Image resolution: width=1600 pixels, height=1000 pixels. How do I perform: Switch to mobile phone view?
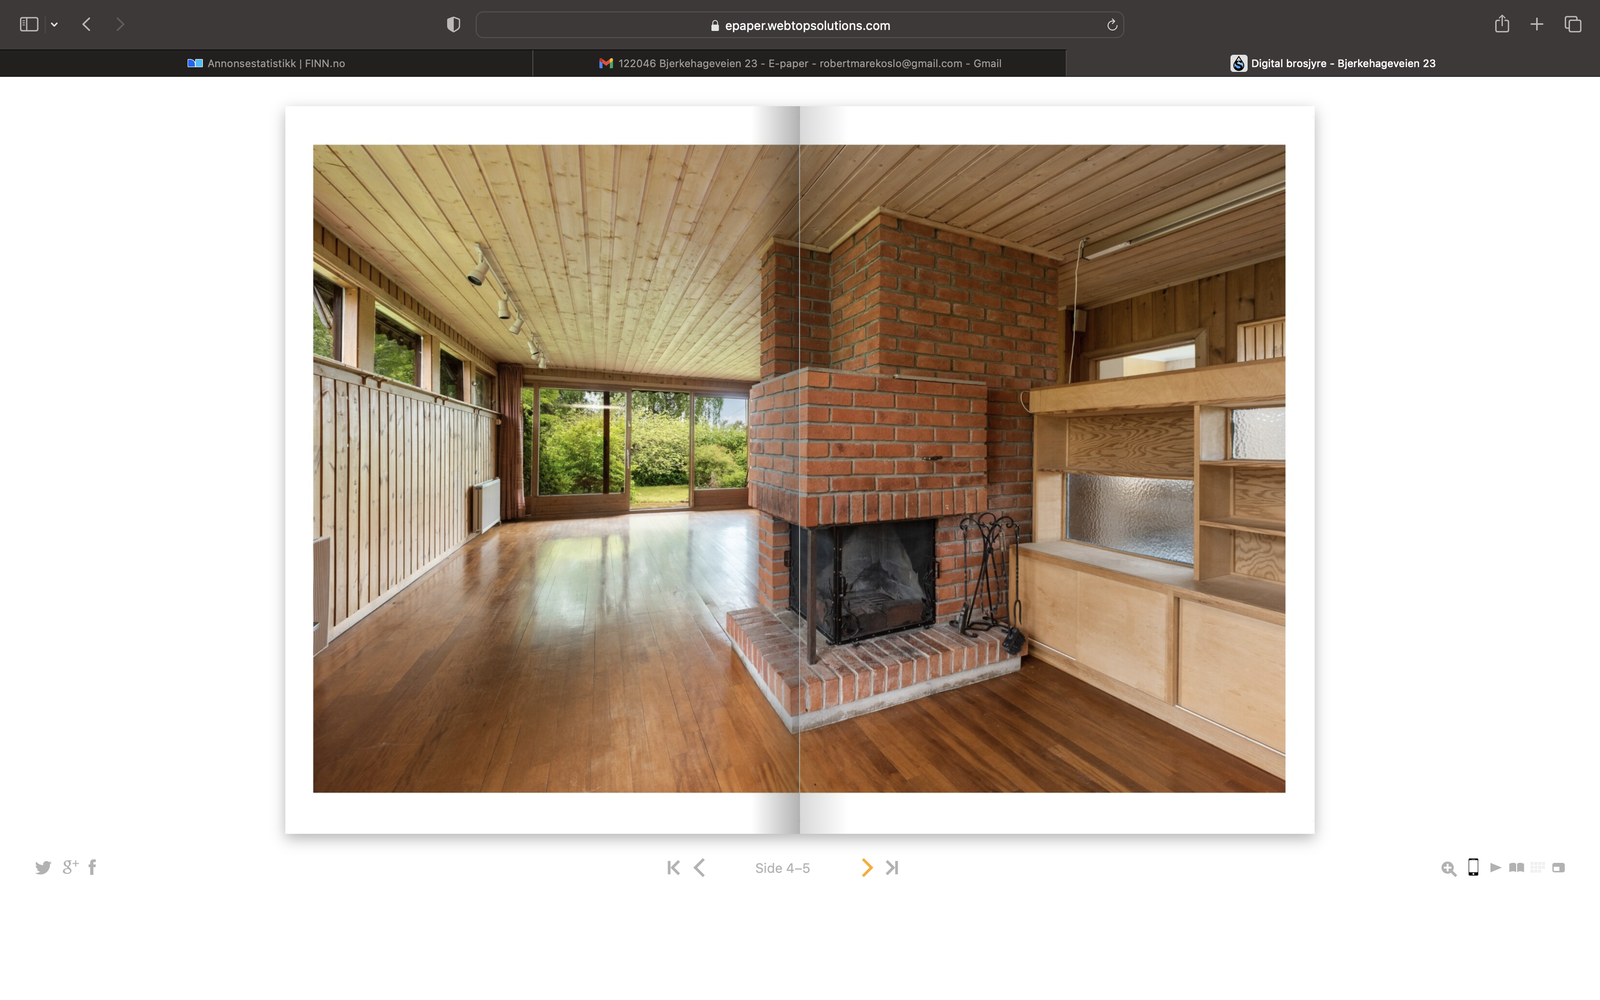point(1473,867)
